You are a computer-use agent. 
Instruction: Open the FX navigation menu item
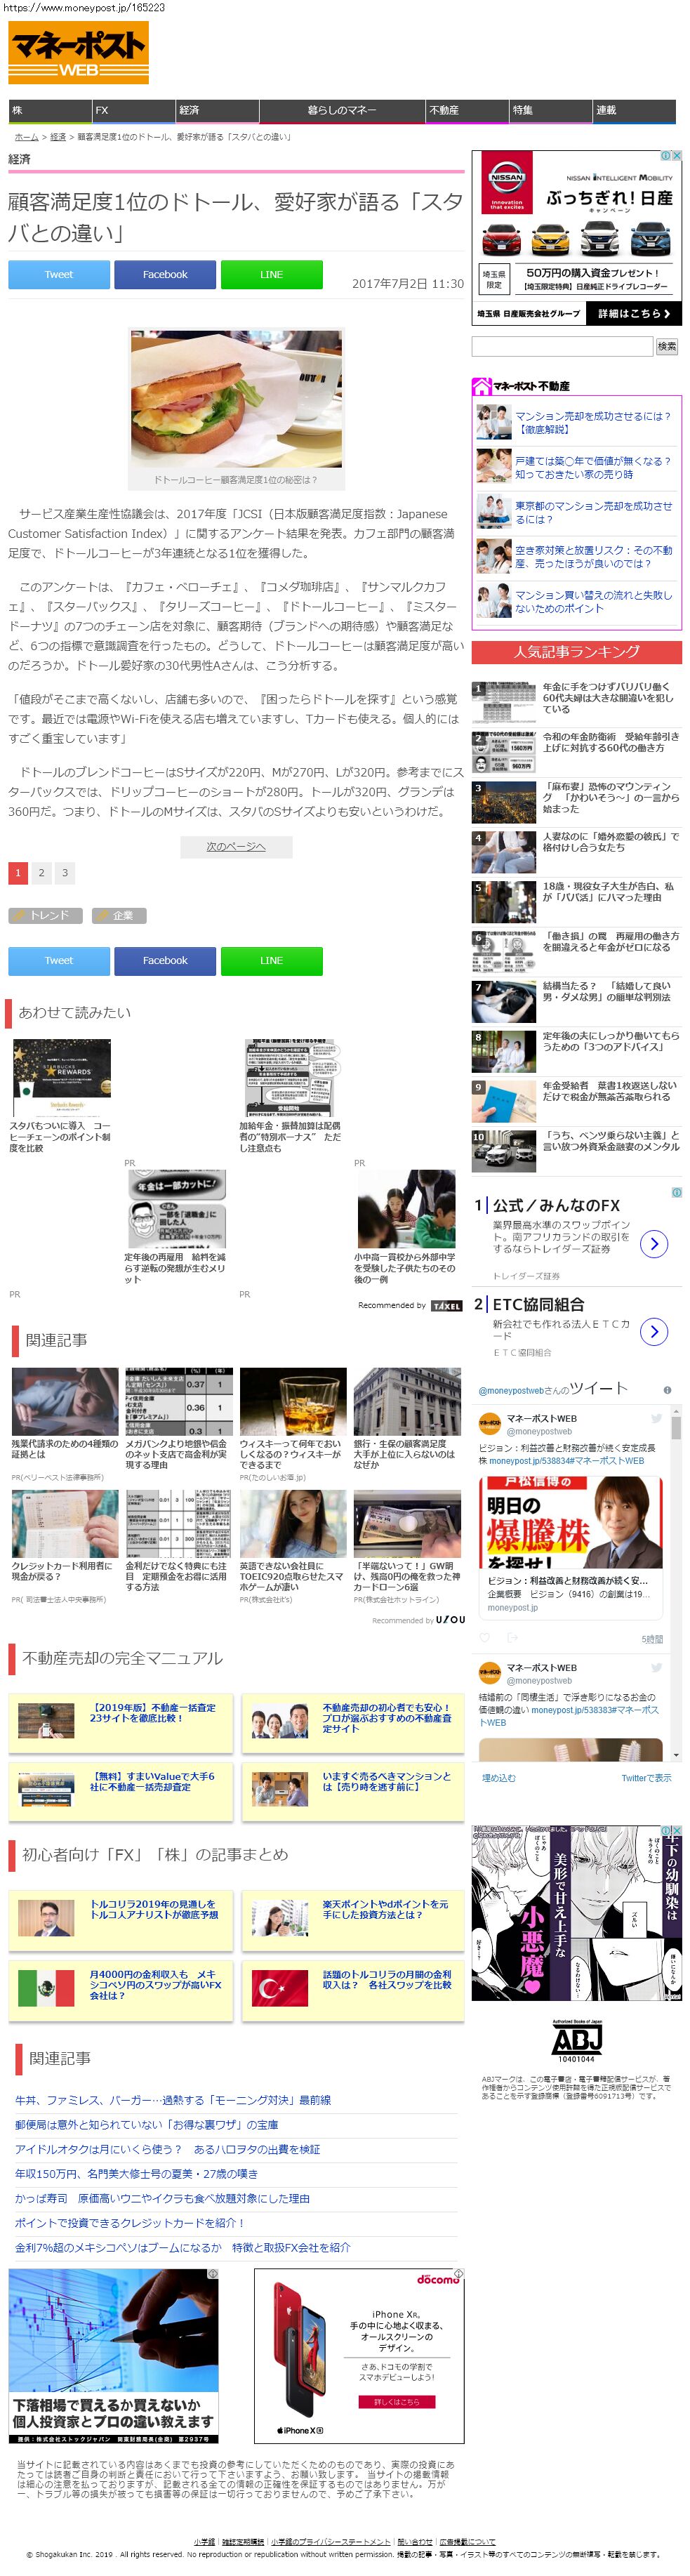[102, 110]
